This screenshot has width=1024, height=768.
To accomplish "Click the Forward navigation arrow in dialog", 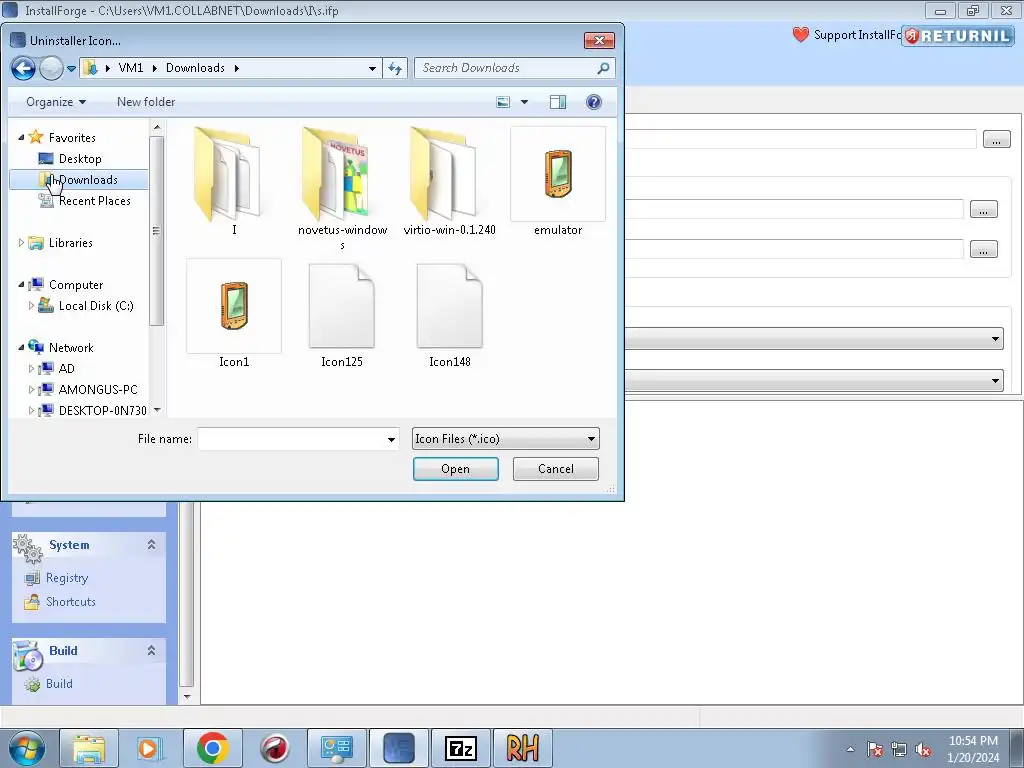I will [51, 68].
